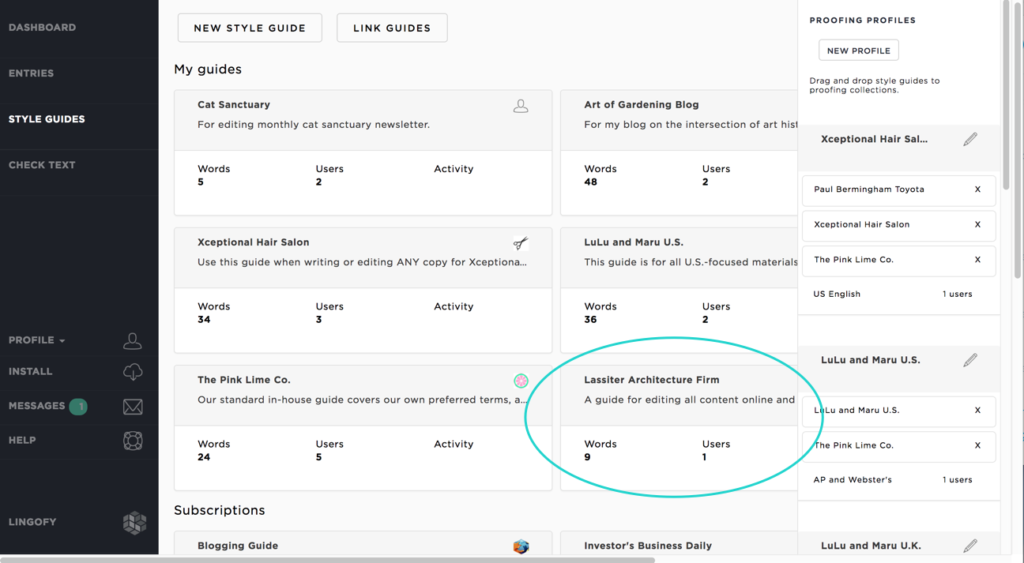Click scissors icon on Xceptional Hair Salon card
1024x563 pixels.
[520, 244]
